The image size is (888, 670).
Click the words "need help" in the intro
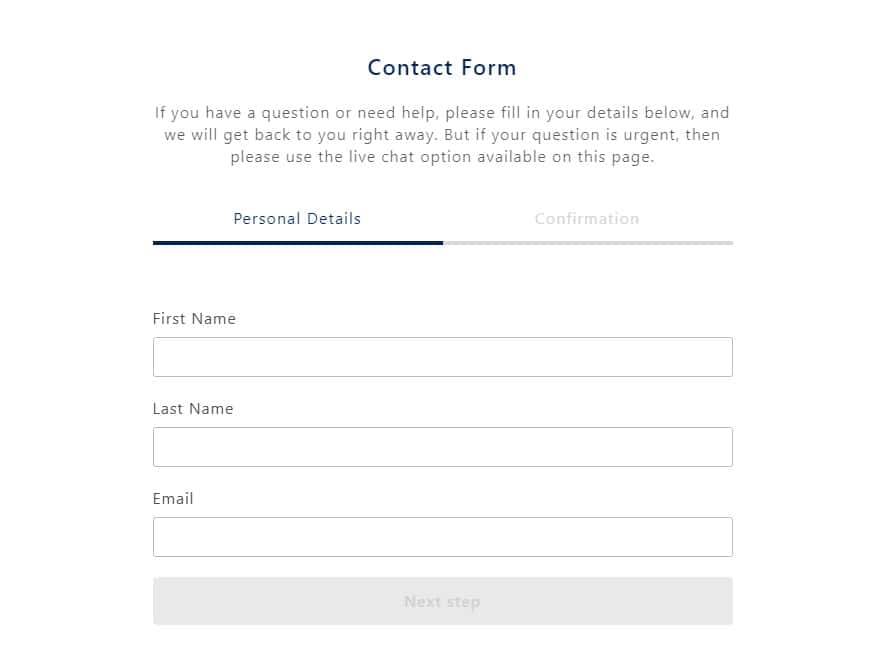[x=399, y=113]
